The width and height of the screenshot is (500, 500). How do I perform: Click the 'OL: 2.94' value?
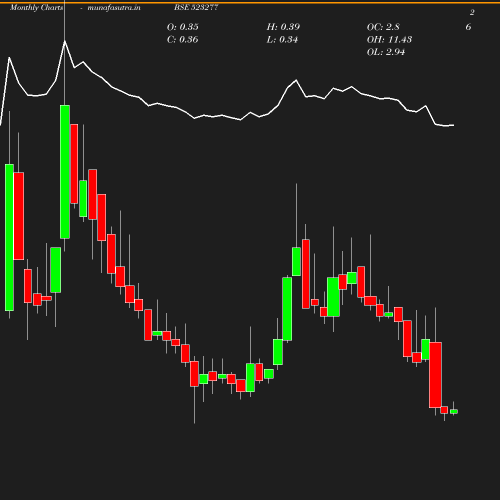pos(386,52)
